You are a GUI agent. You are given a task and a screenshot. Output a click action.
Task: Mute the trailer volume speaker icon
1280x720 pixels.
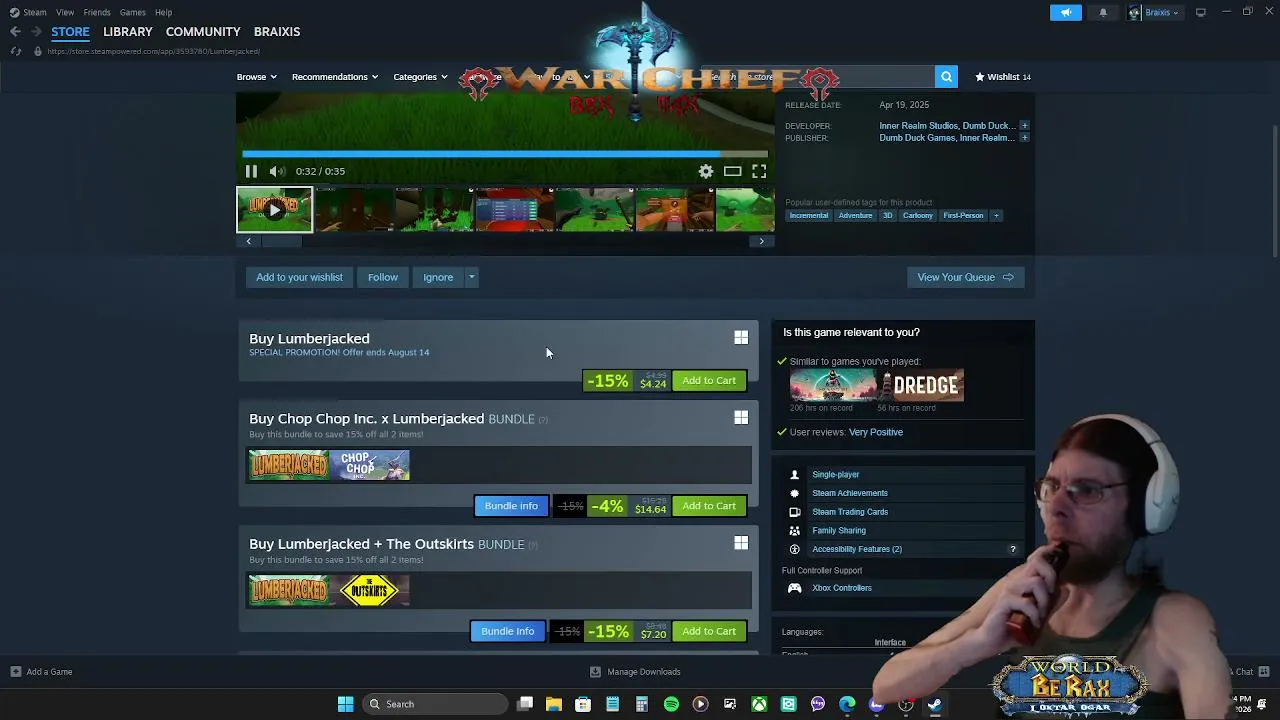(x=277, y=171)
